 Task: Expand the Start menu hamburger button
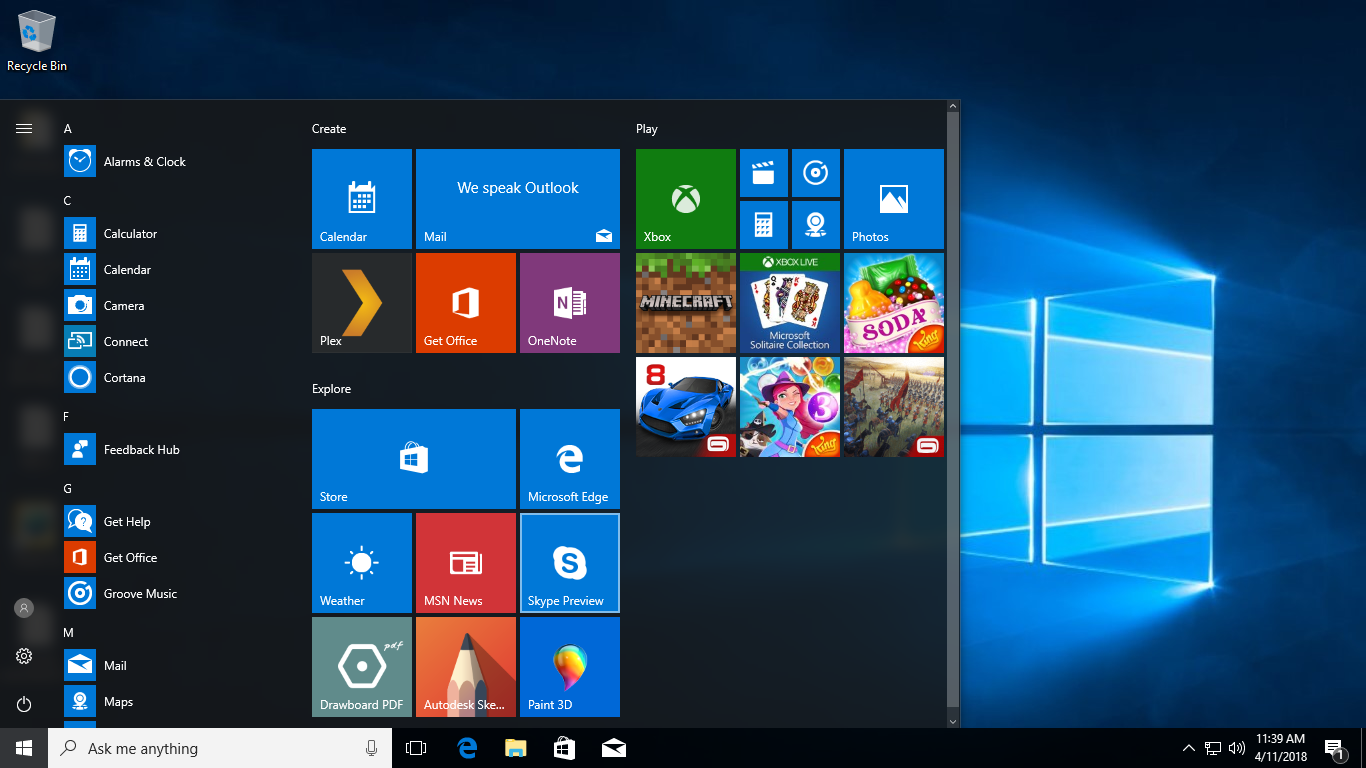point(24,128)
